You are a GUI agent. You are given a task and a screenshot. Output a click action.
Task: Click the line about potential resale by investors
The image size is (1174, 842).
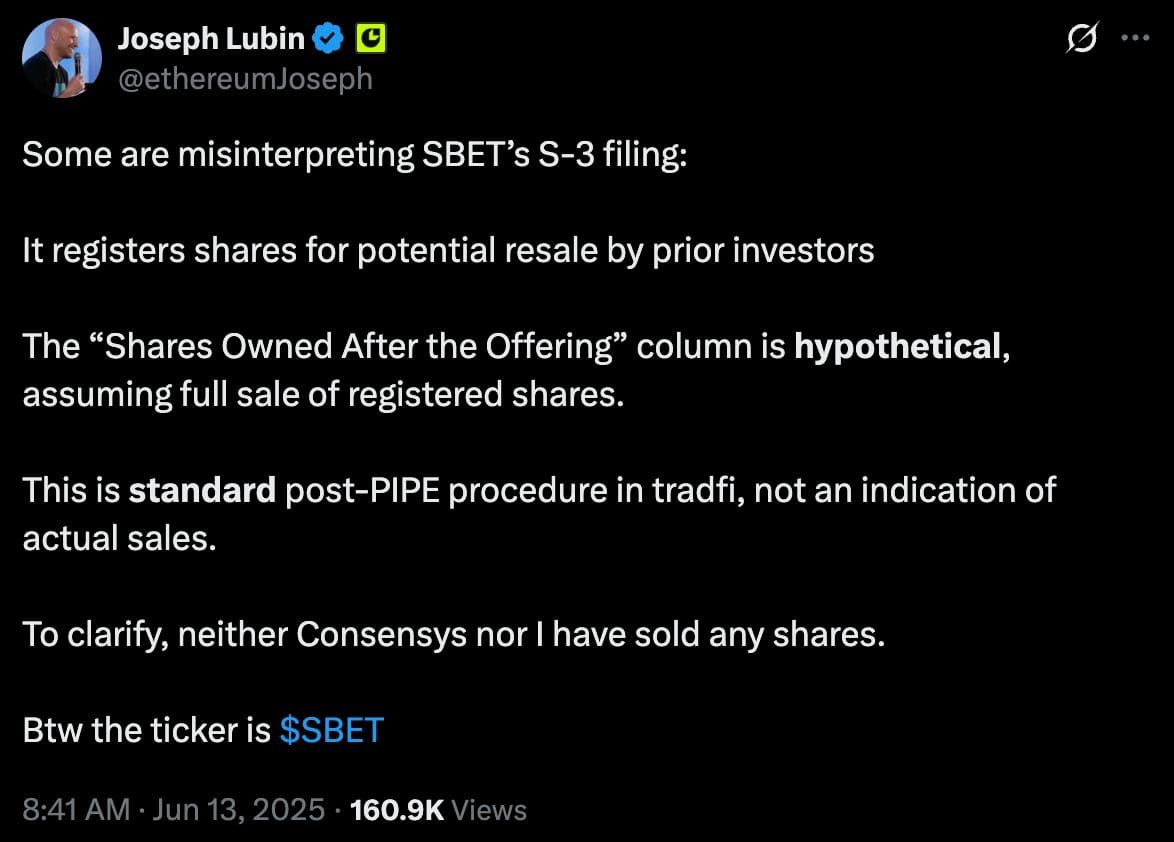pyautogui.click(x=448, y=251)
